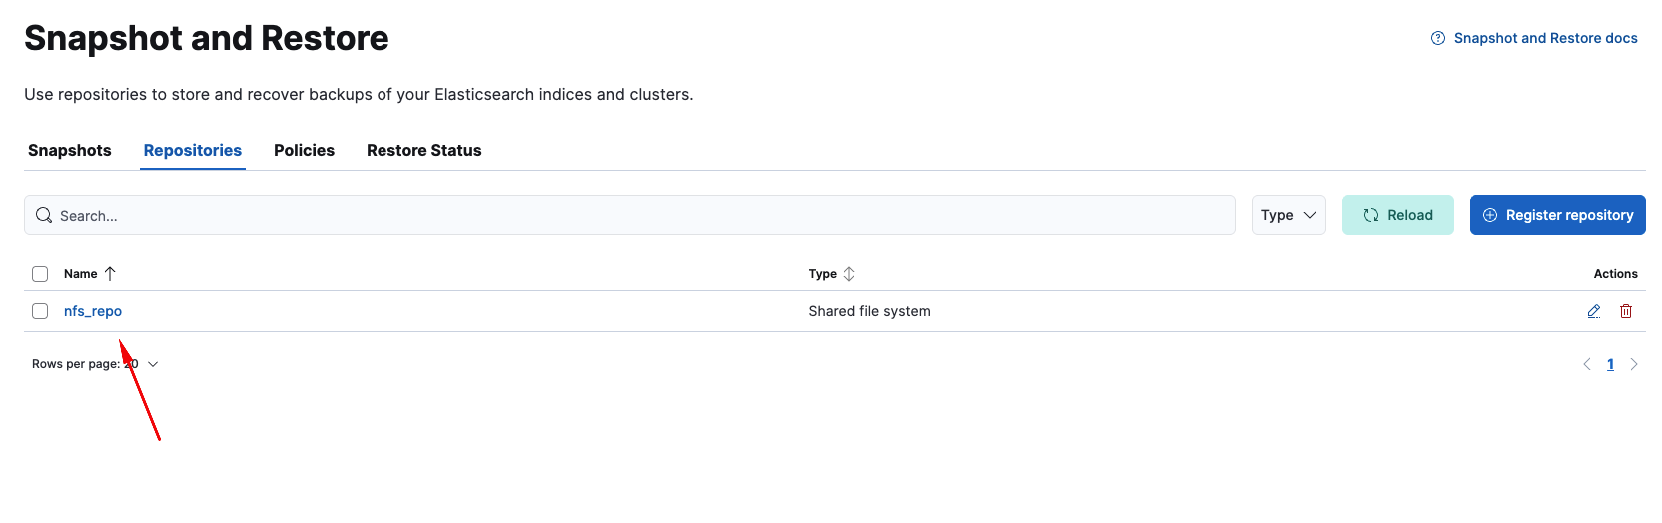Click the search magnifier icon
The image size is (1662, 523).
click(x=44, y=215)
